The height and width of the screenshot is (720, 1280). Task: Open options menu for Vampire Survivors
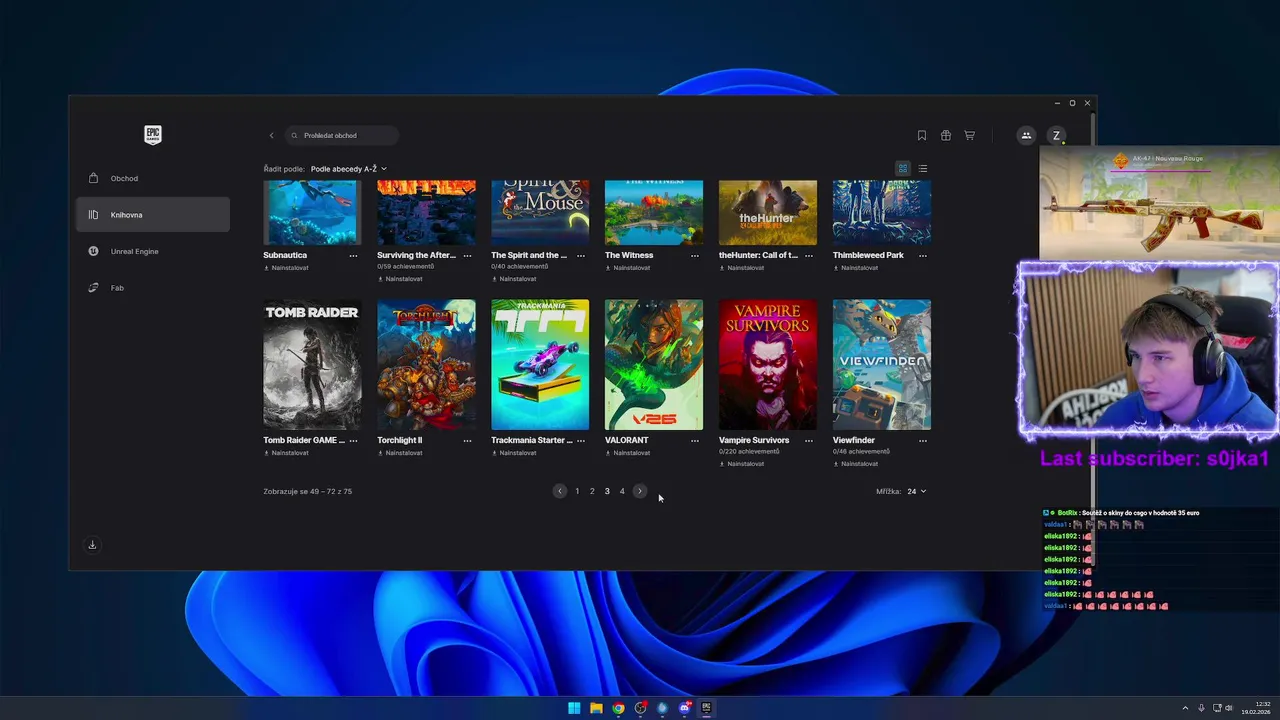(x=809, y=441)
